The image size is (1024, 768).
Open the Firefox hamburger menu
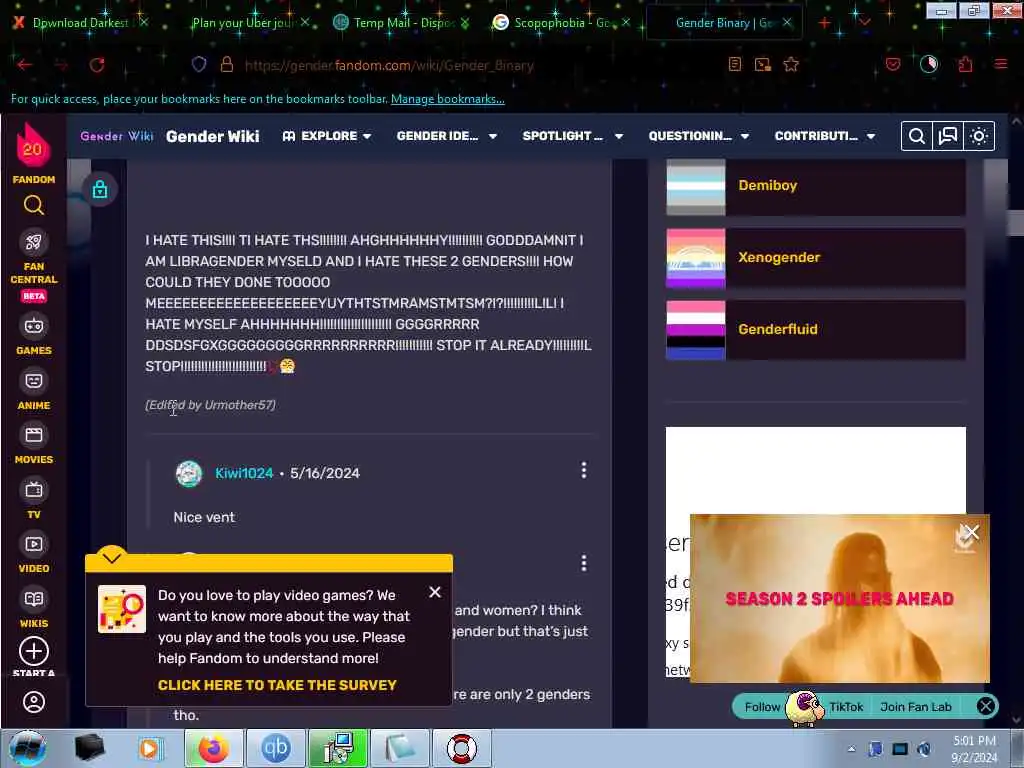[1000, 64]
